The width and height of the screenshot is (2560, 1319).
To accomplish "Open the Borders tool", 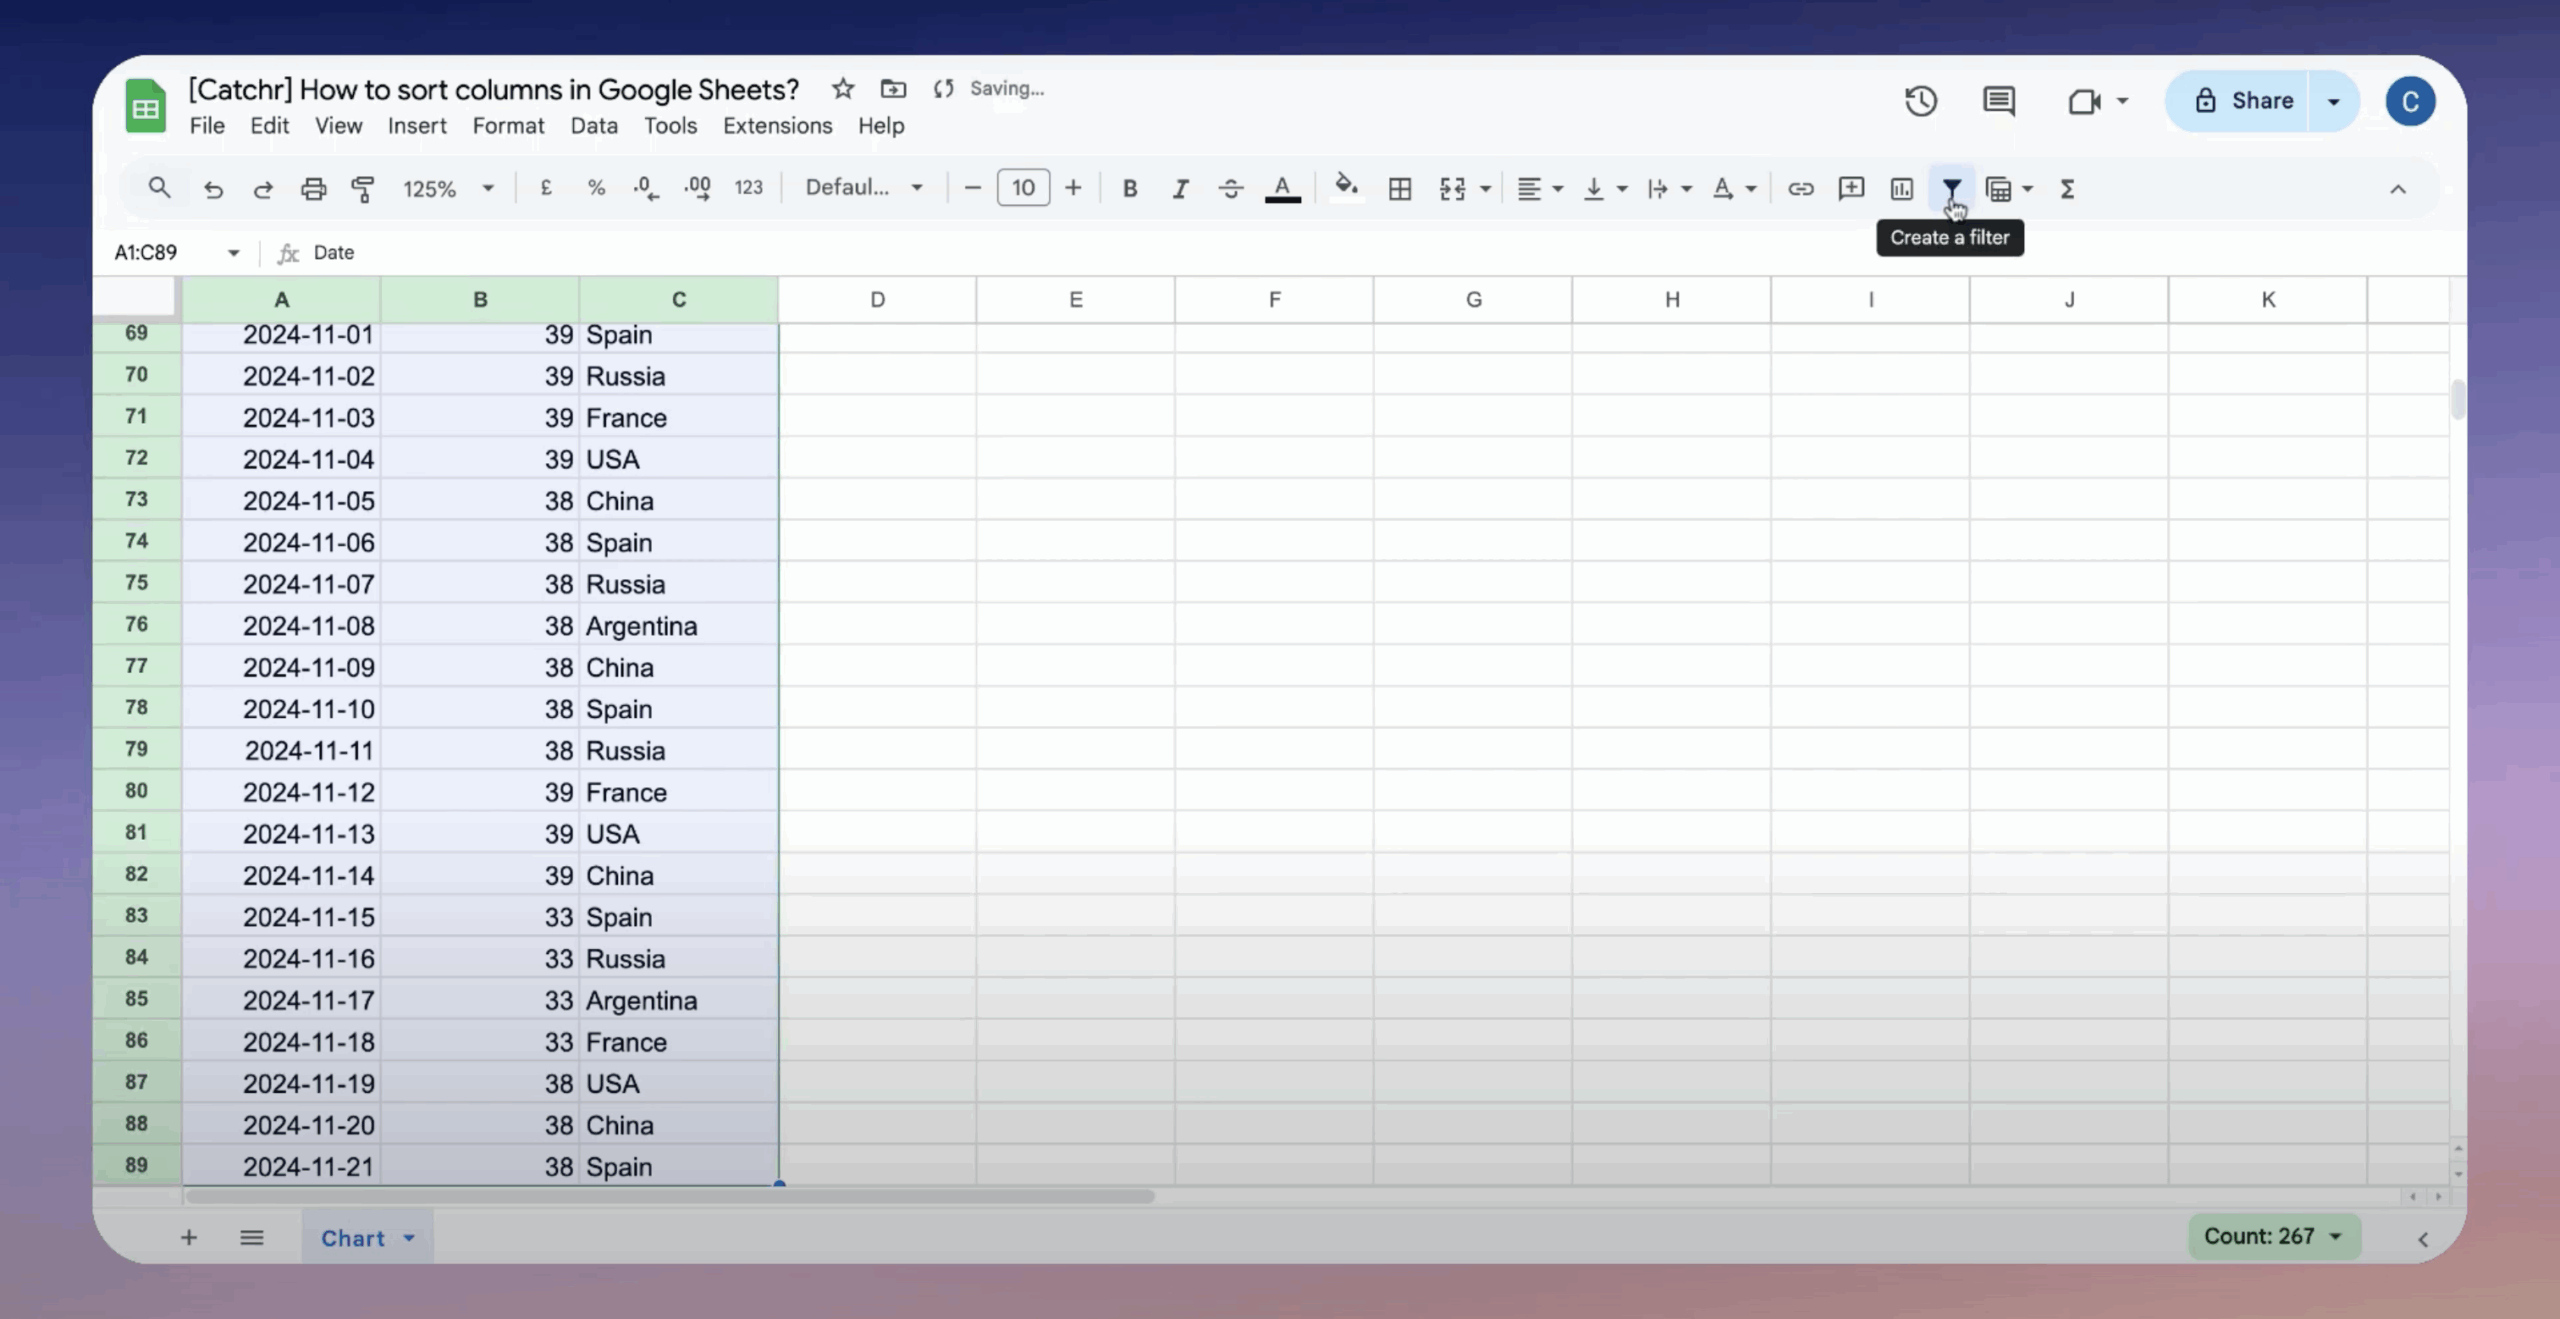I will pos(1399,188).
